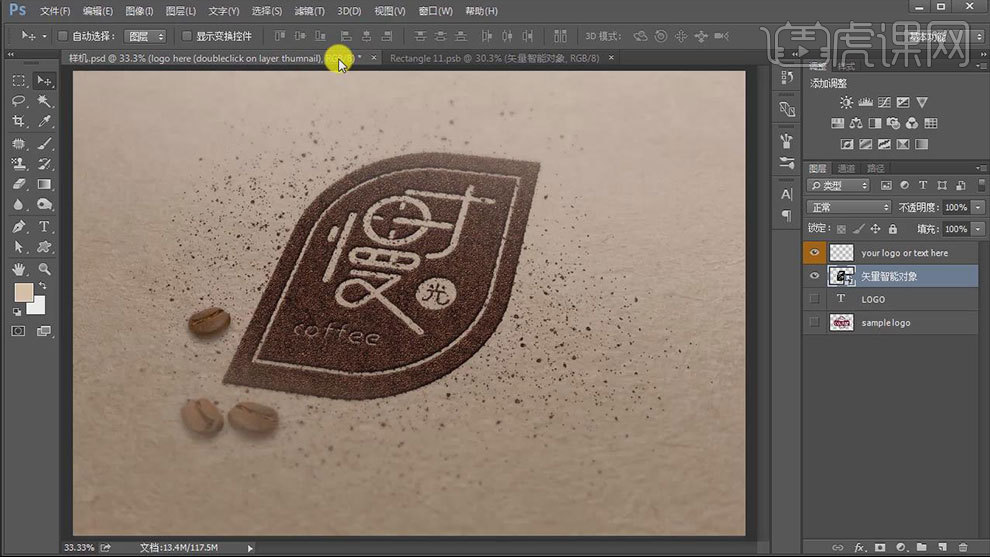Image resolution: width=990 pixels, height=557 pixels.
Task: Close the 样机.psd document tab
Action: pyautogui.click(x=374, y=57)
